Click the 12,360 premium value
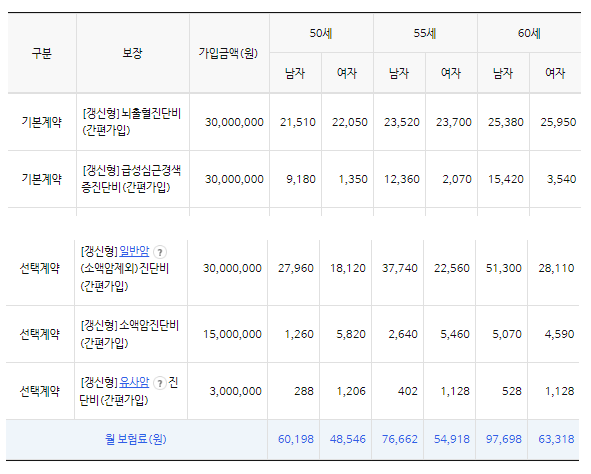This screenshot has height=474, width=591. pos(402,179)
